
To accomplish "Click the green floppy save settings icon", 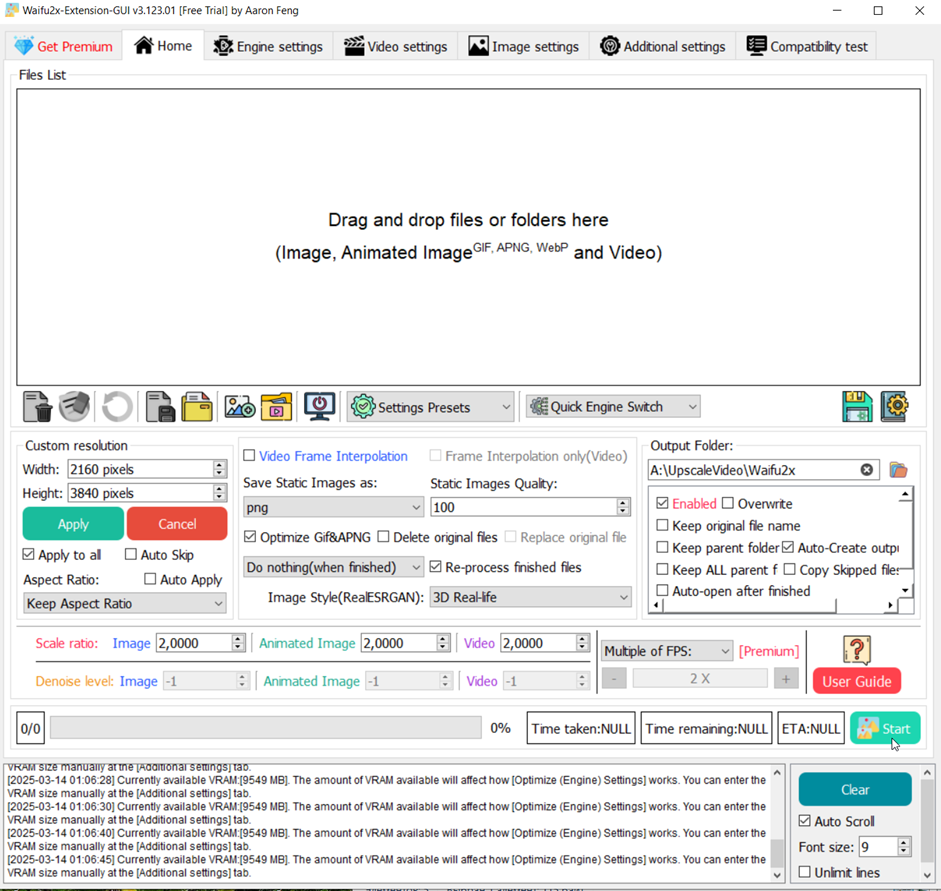I will [x=857, y=407].
